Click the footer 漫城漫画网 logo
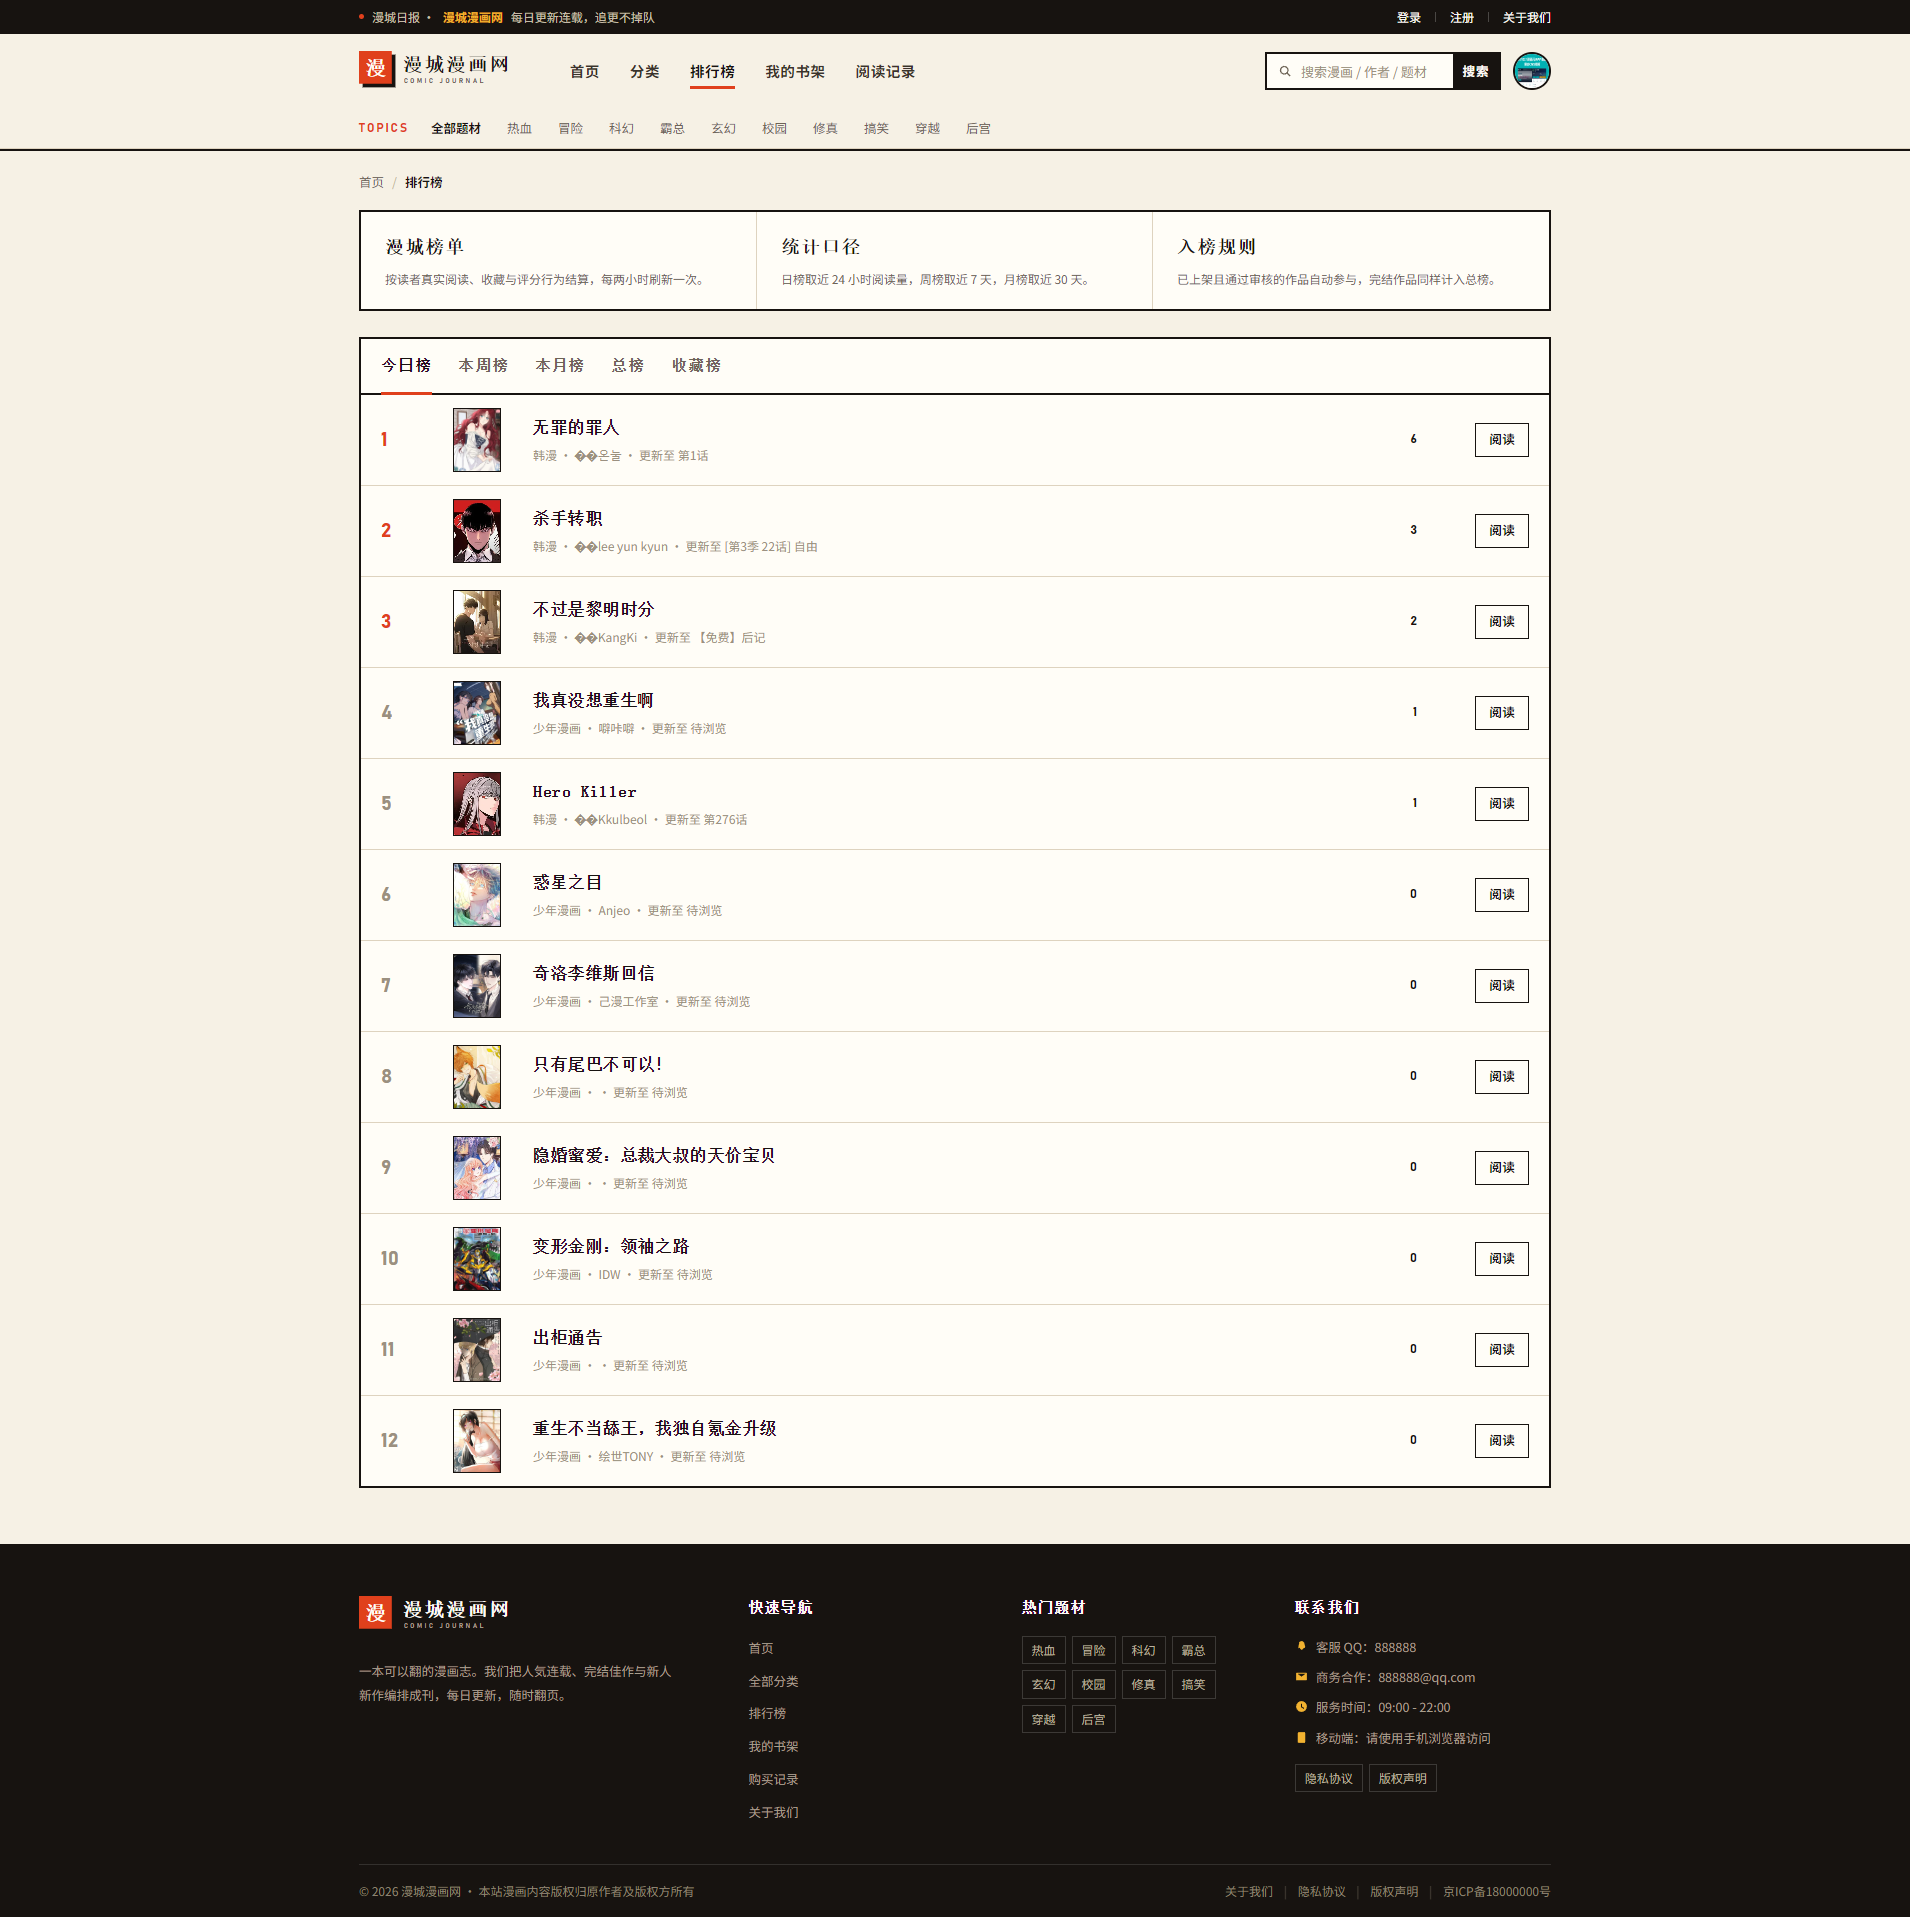Image resolution: width=1910 pixels, height=1917 pixels. tap(434, 1612)
